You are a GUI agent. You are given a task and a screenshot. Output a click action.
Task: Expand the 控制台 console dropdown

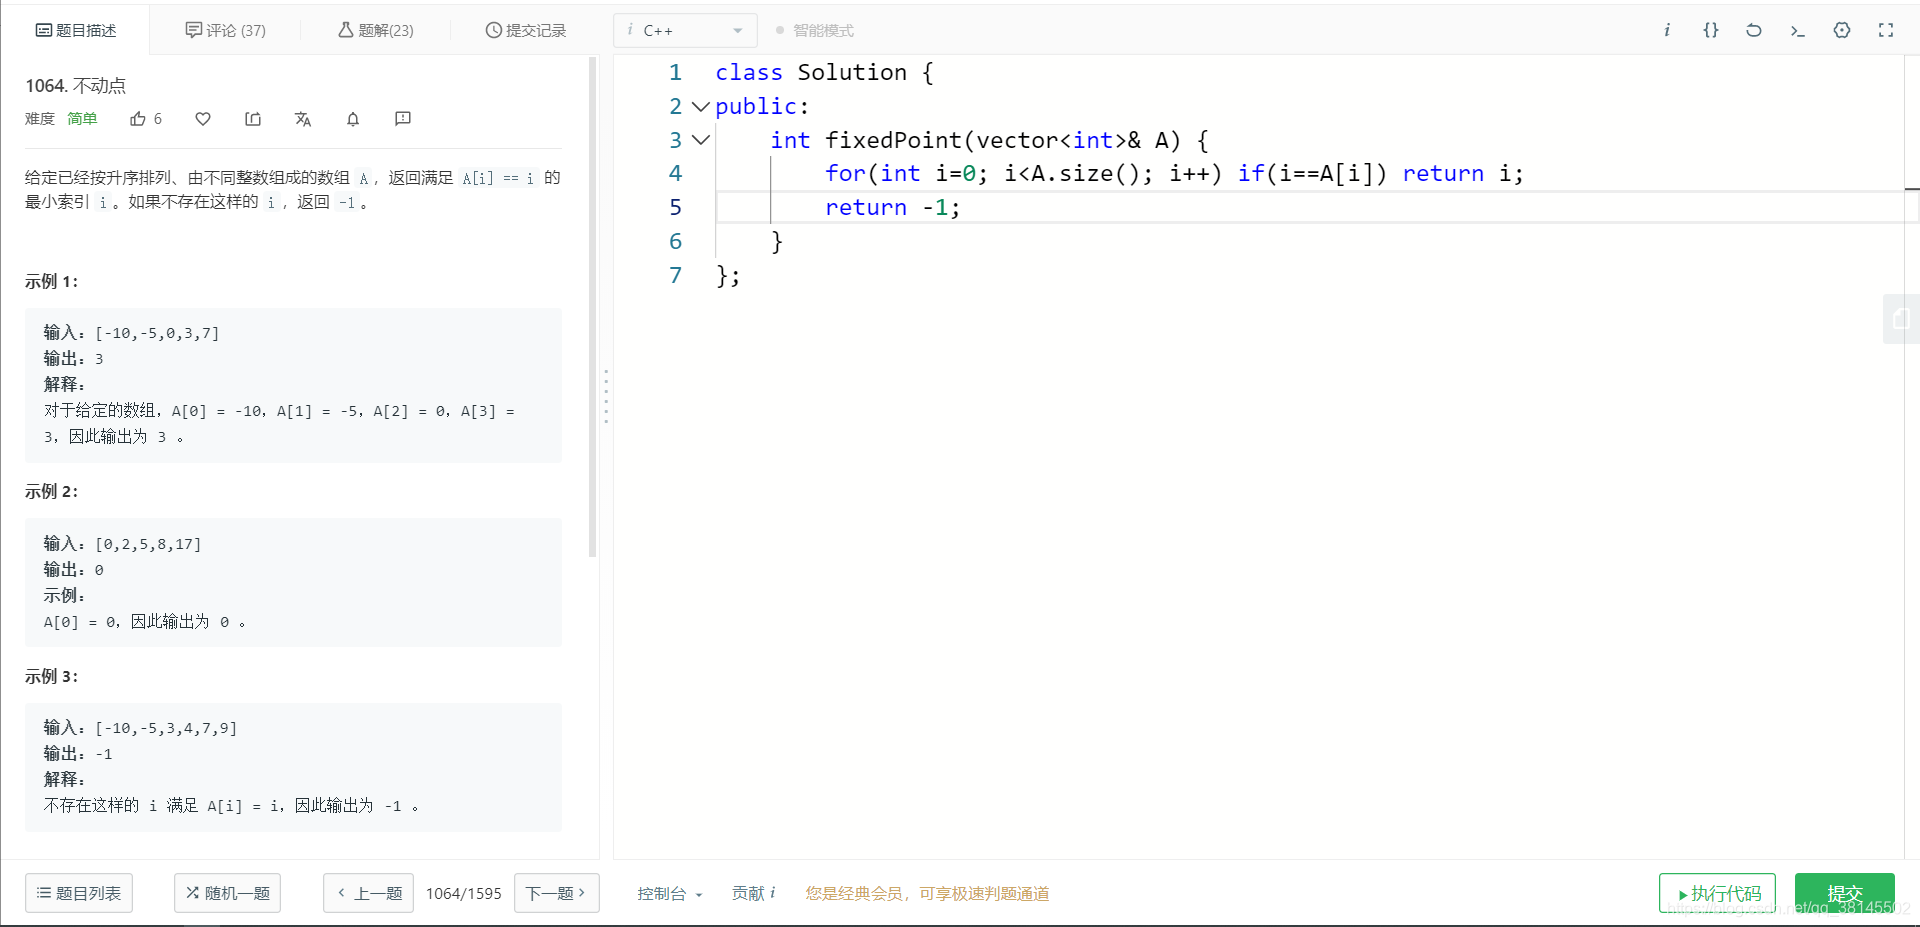point(670,893)
